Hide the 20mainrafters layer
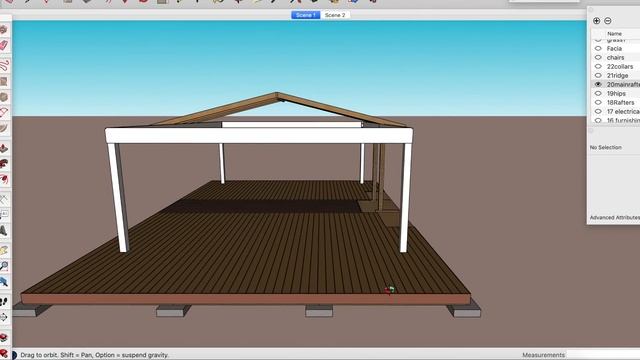The image size is (640, 360). tap(598, 84)
